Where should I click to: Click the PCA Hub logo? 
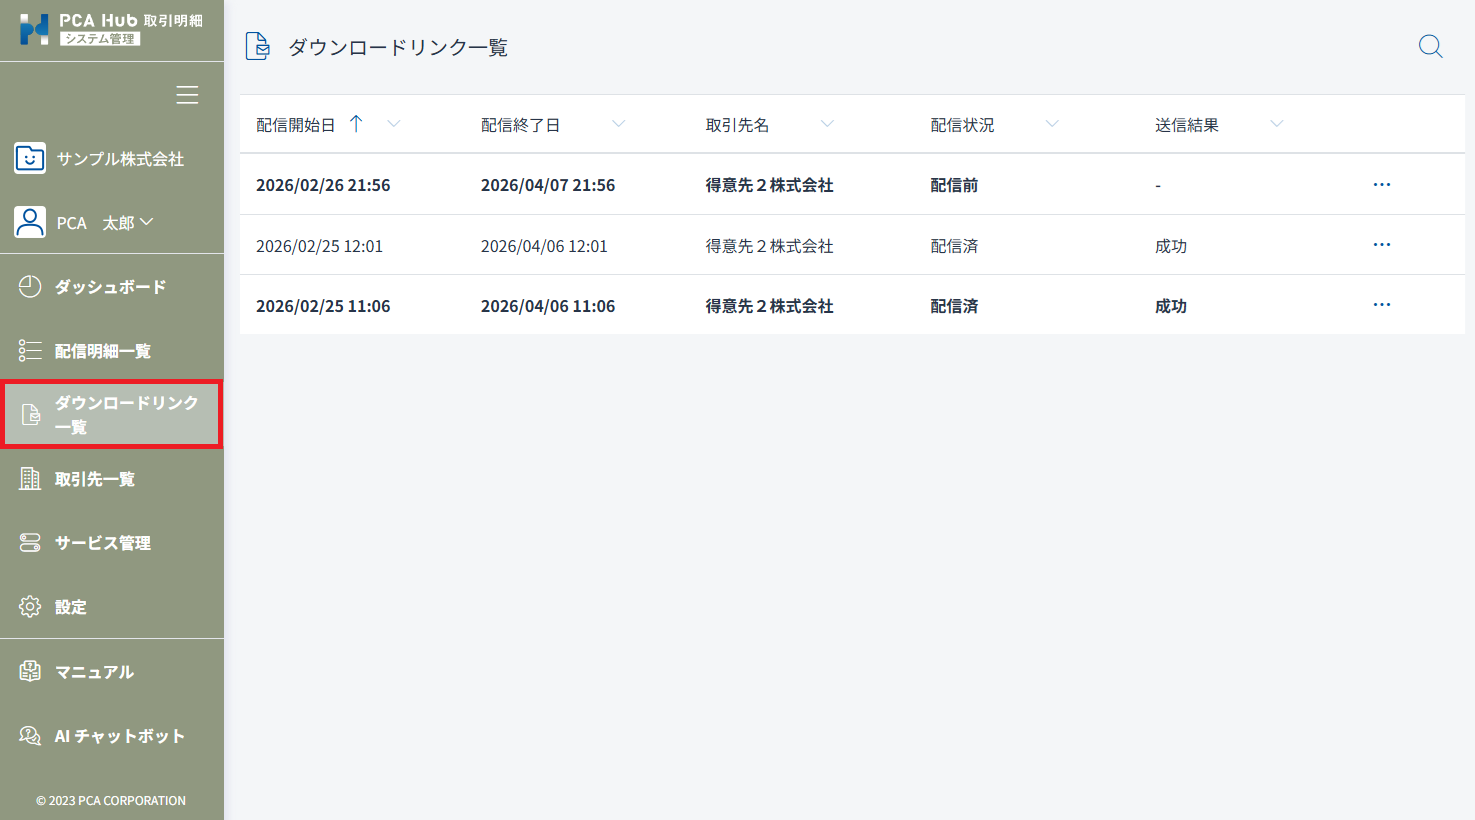click(34, 29)
